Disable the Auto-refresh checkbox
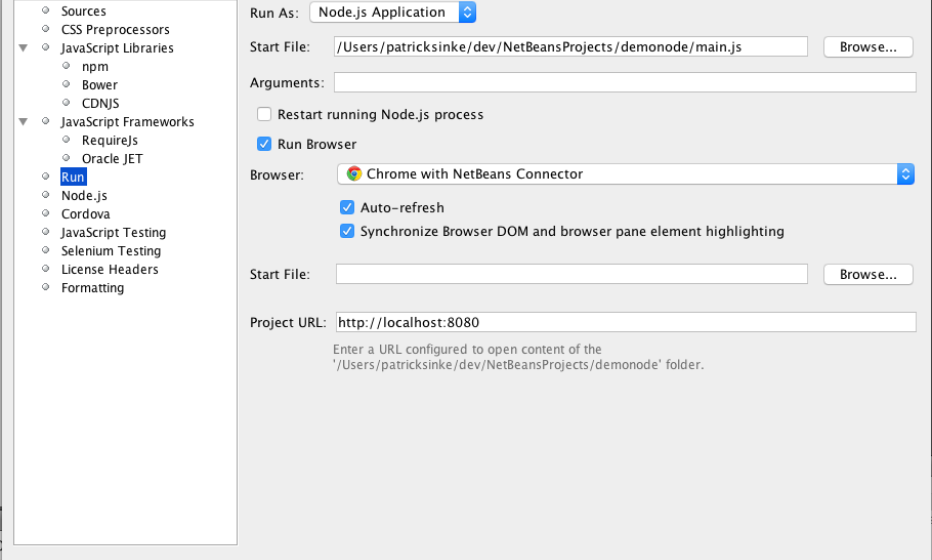This screenshot has height=560, width=932. point(347,208)
